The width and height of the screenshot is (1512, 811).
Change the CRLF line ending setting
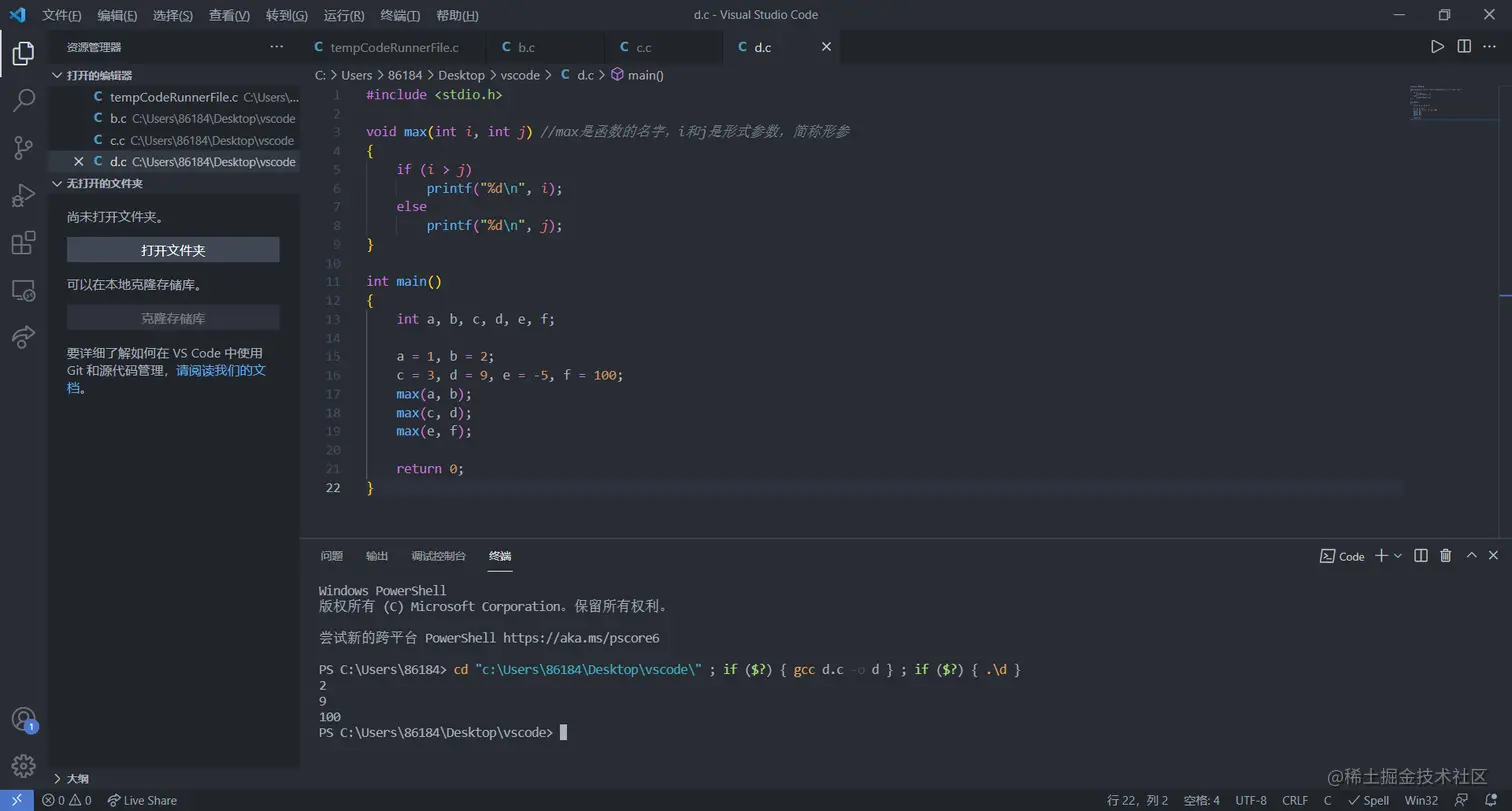[x=1295, y=800]
